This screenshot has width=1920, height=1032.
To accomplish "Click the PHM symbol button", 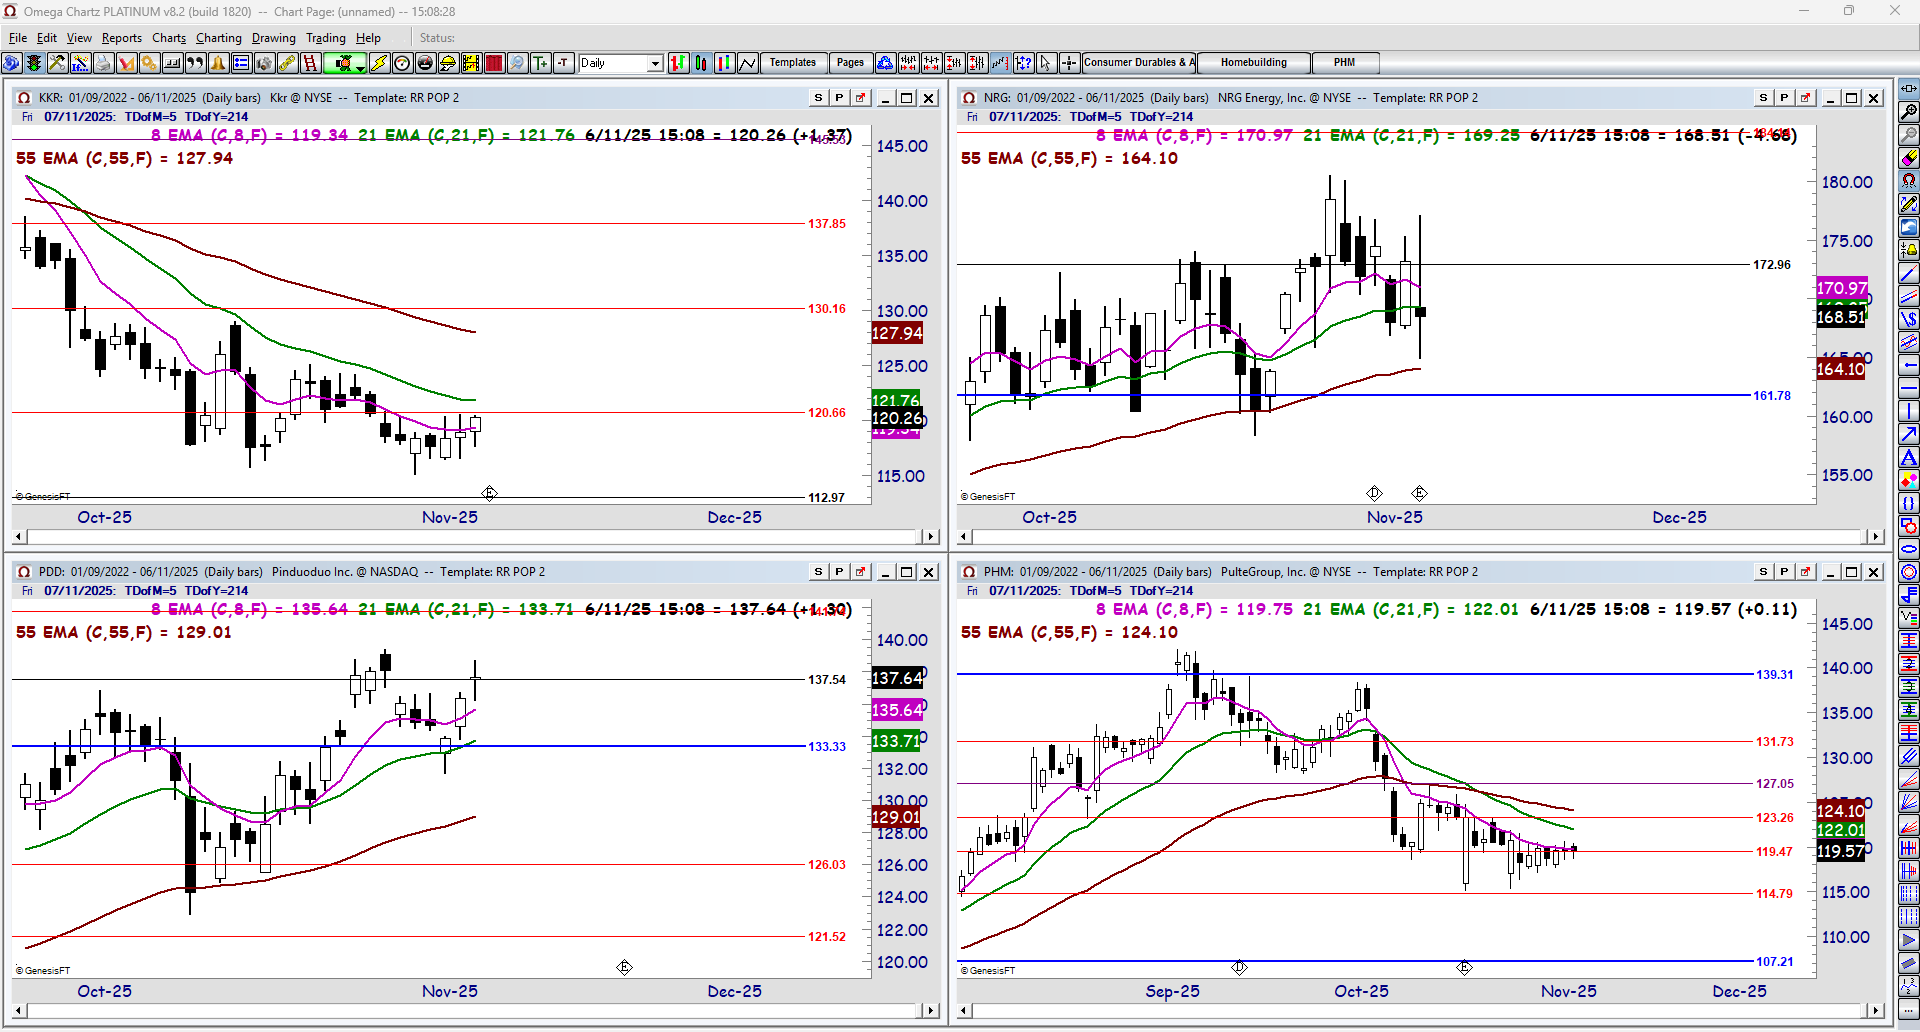I will coord(1345,63).
